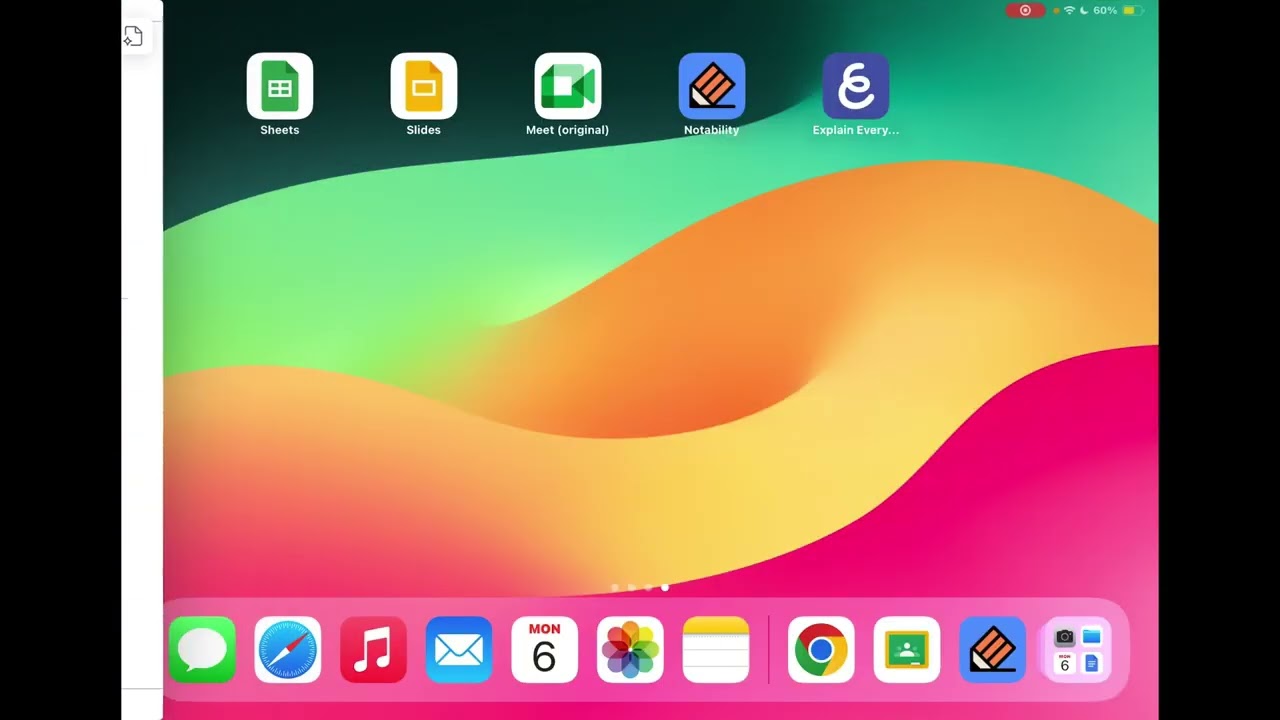Viewport: 1280px width, 720px height.
Task: Launch Notability from the home screen
Action: [712, 86]
